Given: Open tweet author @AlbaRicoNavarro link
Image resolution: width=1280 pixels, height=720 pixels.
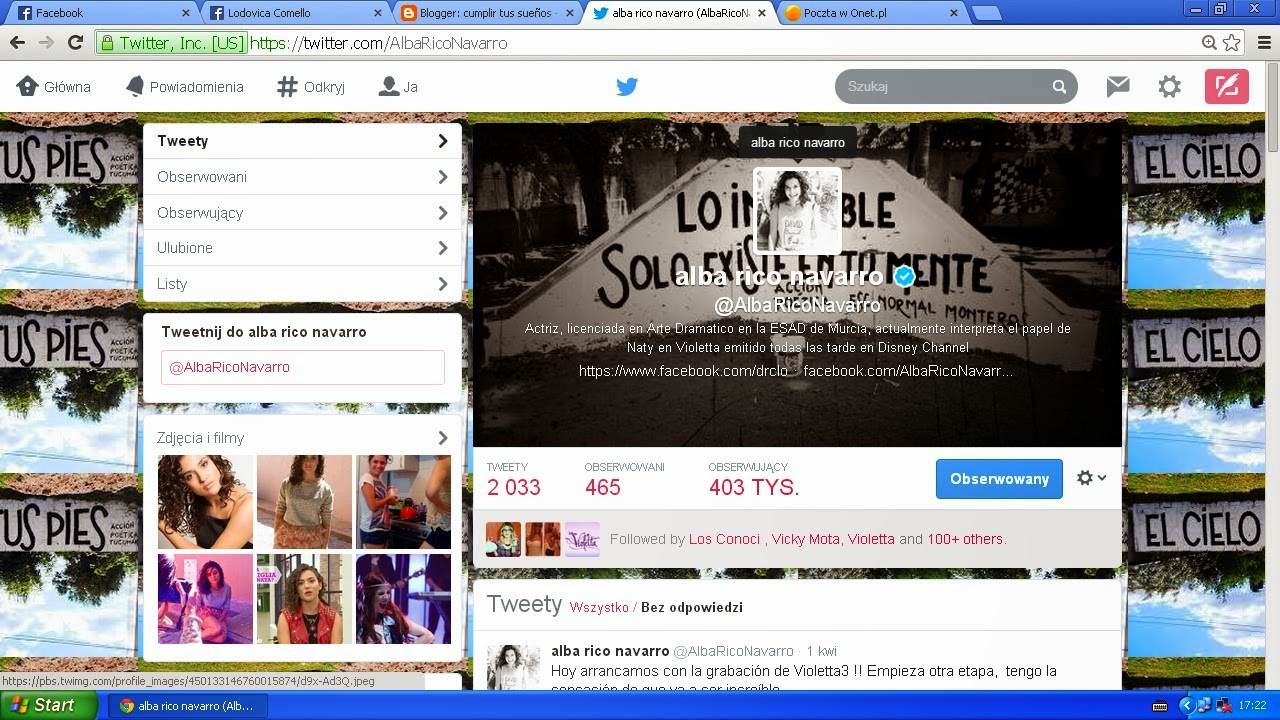Looking at the screenshot, I should (733, 651).
